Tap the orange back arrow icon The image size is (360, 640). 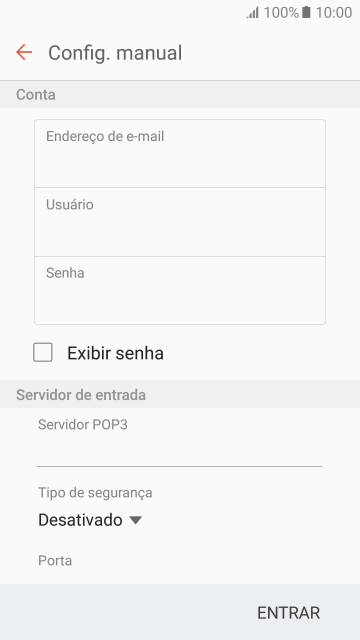[24, 53]
